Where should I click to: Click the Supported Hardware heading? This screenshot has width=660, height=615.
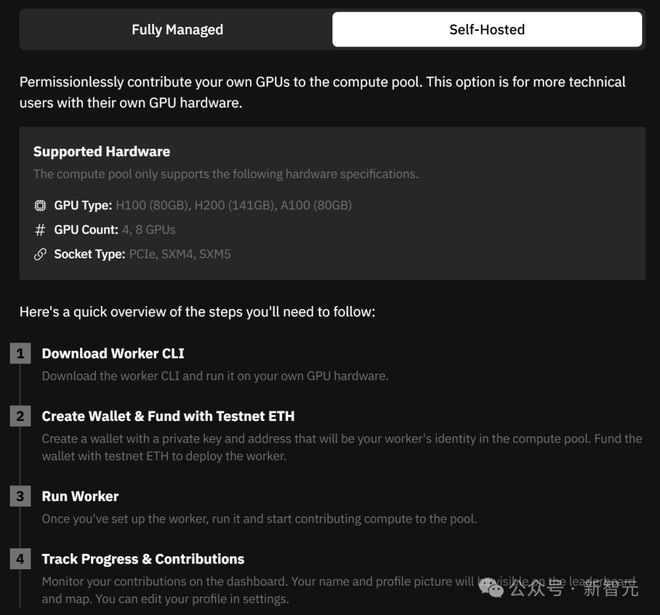click(102, 152)
